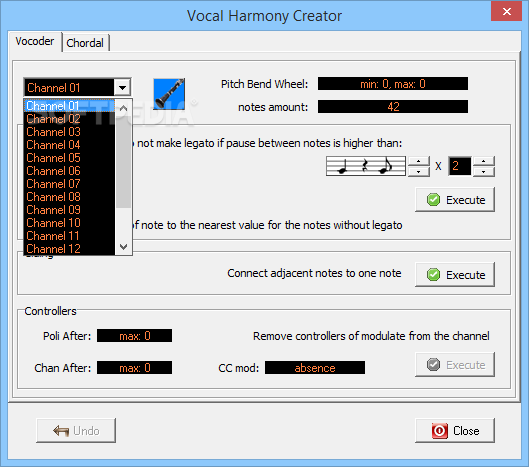Screen dimensions: 529x467
Task: Click the Undo button
Action: [x=76, y=431]
